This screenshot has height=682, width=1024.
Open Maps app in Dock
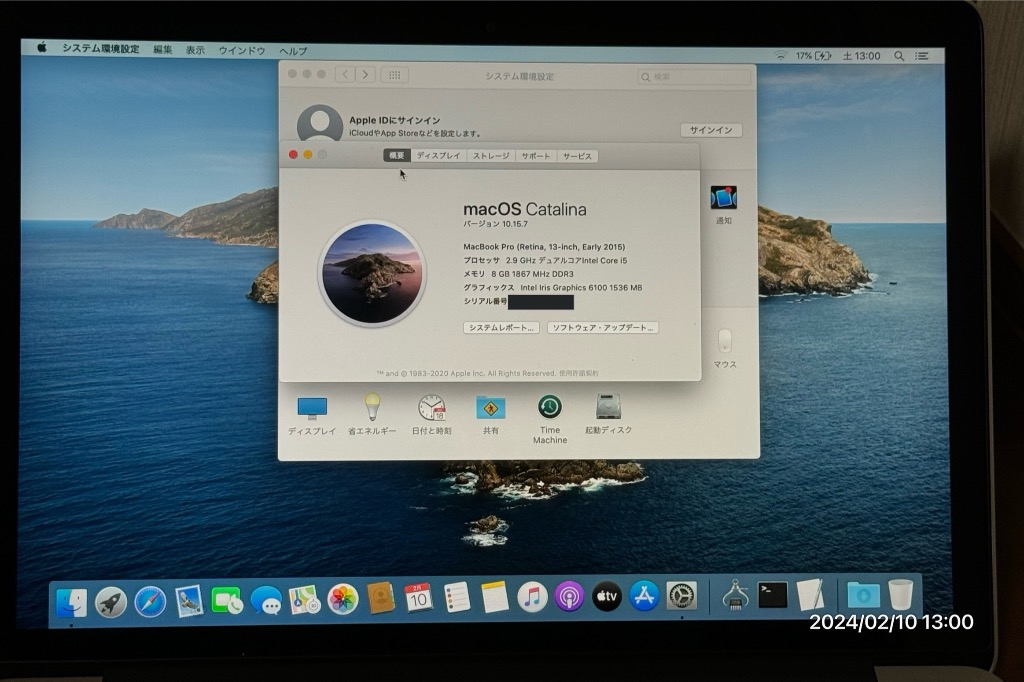(304, 599)
